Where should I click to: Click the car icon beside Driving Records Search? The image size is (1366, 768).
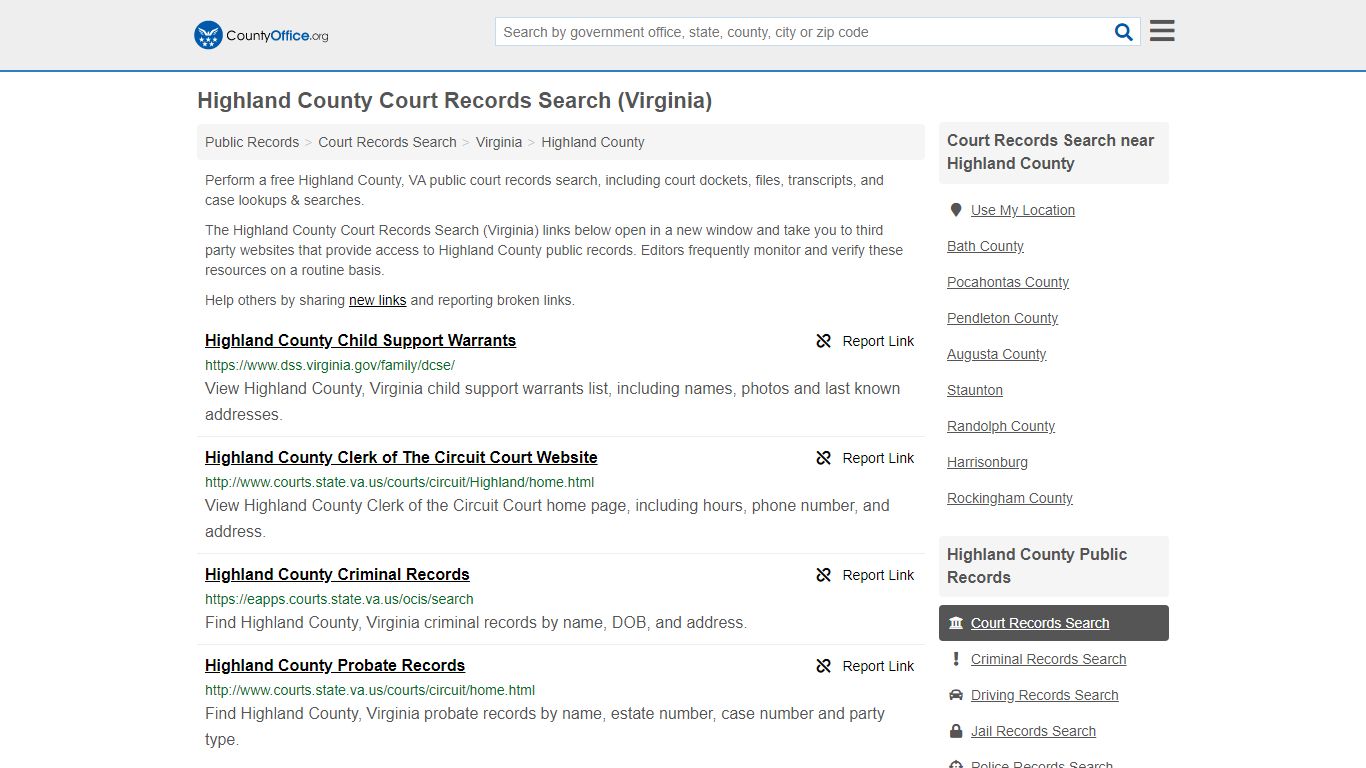pos(957,695)
